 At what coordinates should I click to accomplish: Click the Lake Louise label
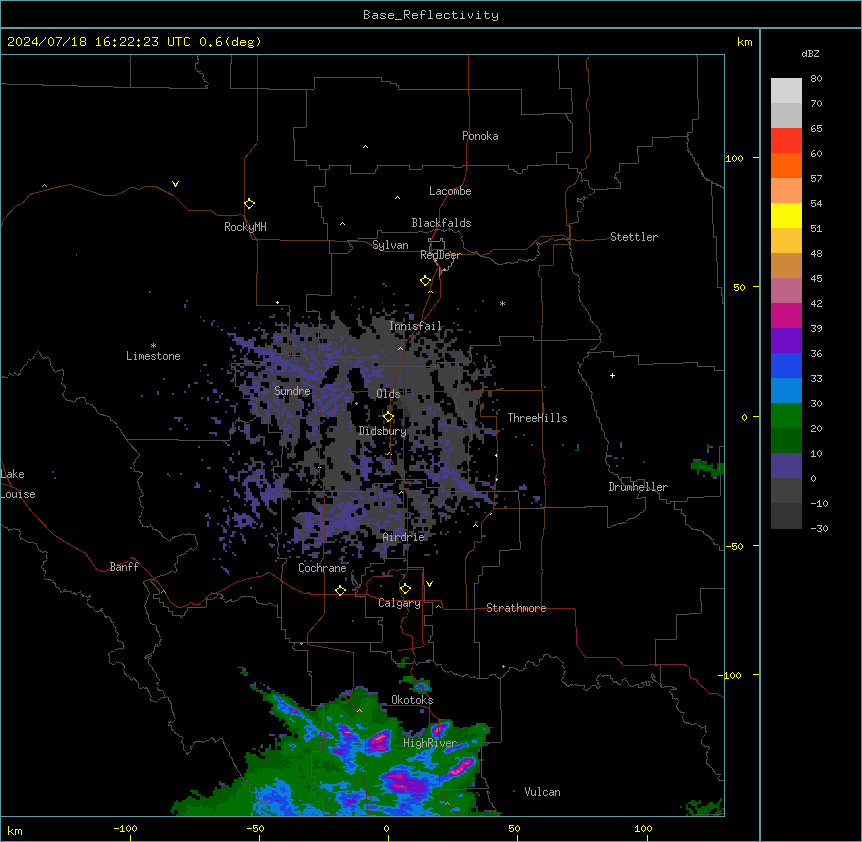pyautogui.click(x=18, y=484)
